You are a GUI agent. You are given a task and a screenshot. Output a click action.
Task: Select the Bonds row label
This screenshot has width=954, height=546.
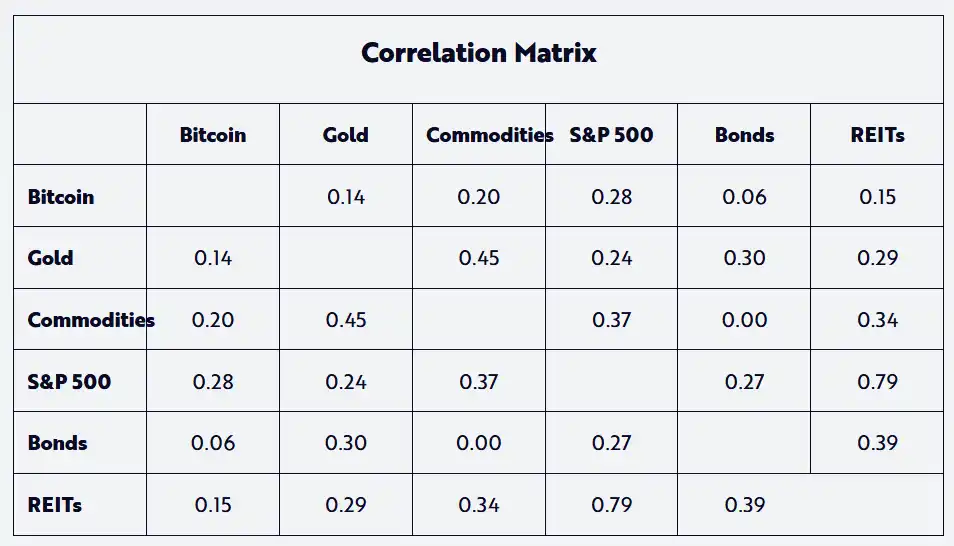point(58,443)
